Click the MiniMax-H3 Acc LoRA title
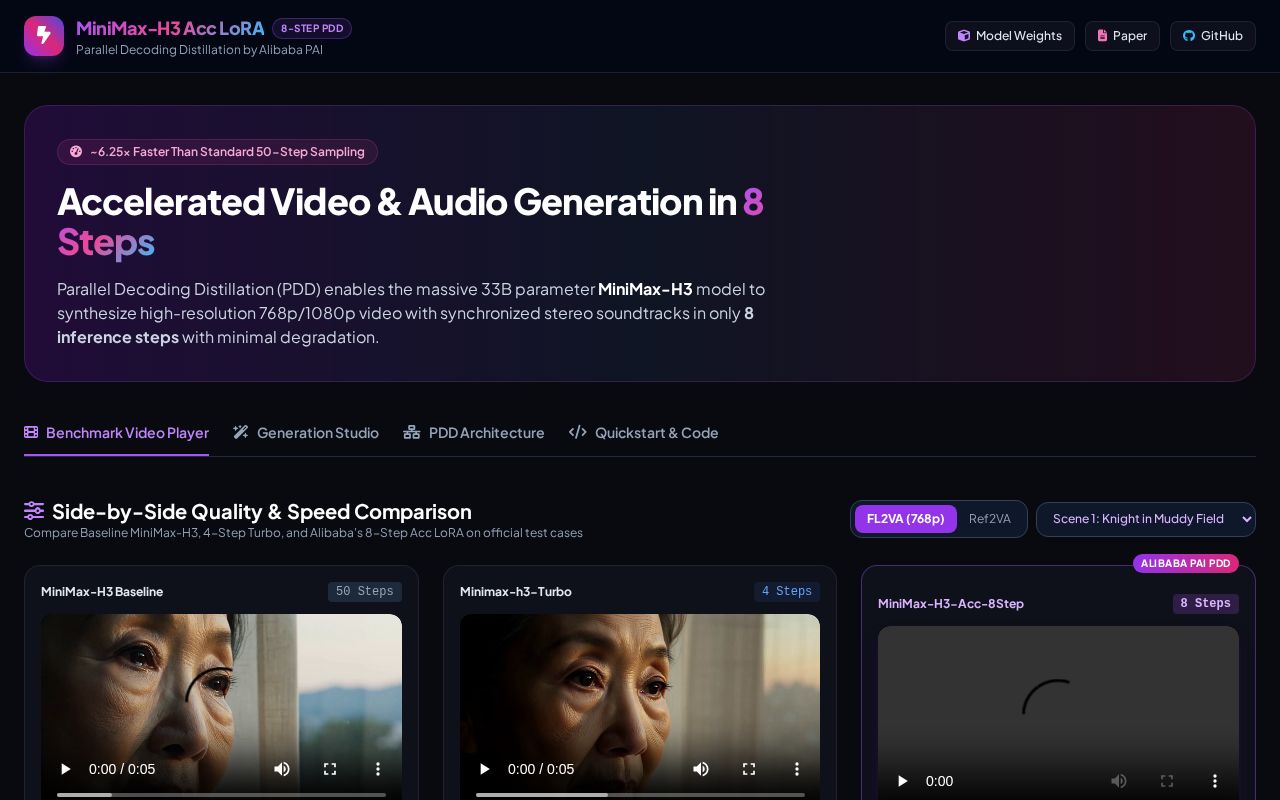 coord(170,28)
